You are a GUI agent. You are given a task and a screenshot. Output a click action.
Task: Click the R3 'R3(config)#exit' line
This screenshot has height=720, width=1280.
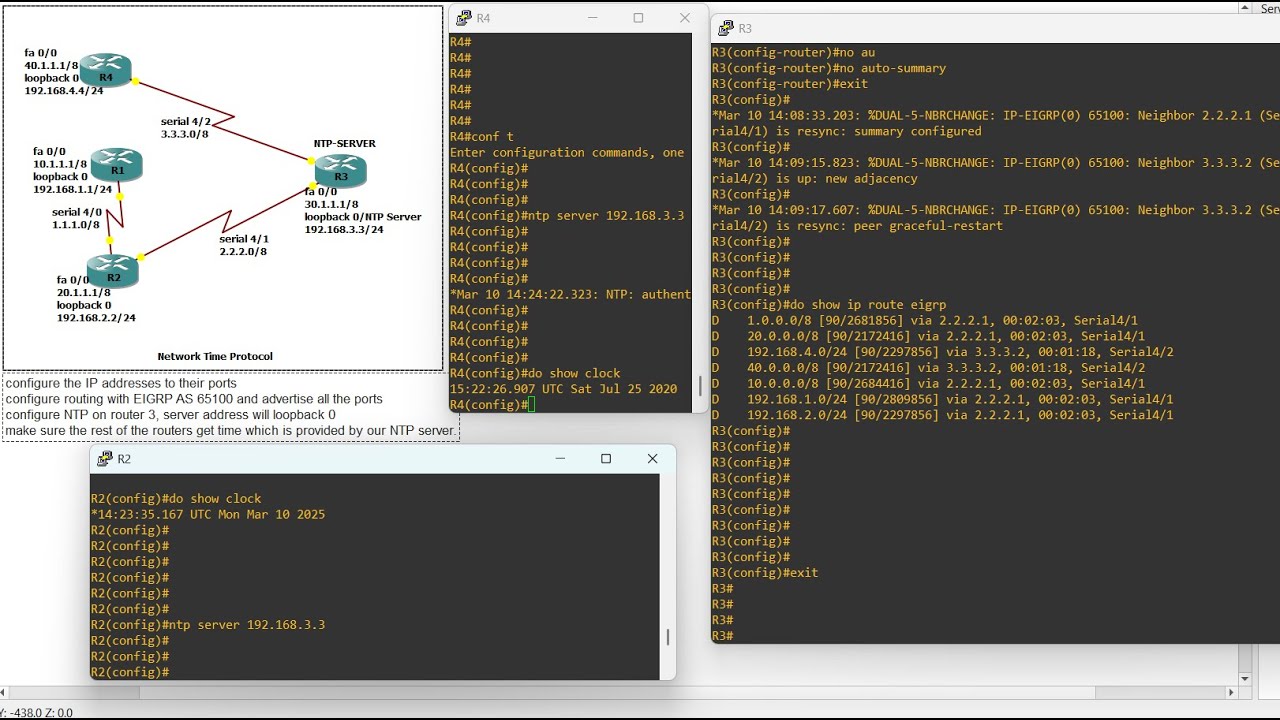[765, 573]
